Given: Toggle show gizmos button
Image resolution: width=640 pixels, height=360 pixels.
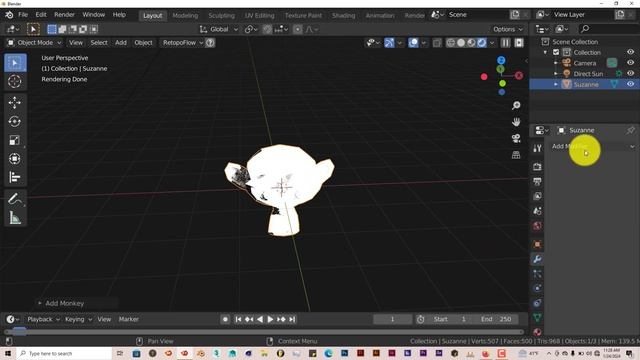Looking at the screenshot, I should [389, 42].
